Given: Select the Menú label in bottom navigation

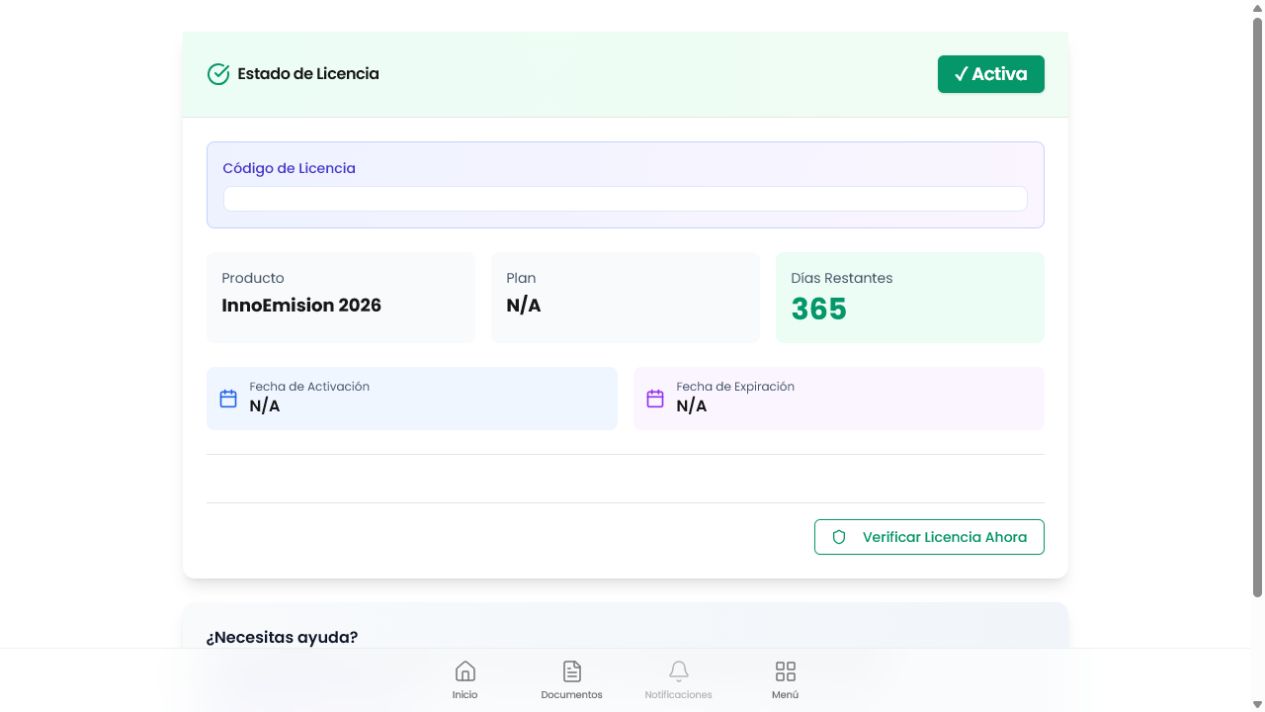Looking at the screenshot, I should pos(785,695).
